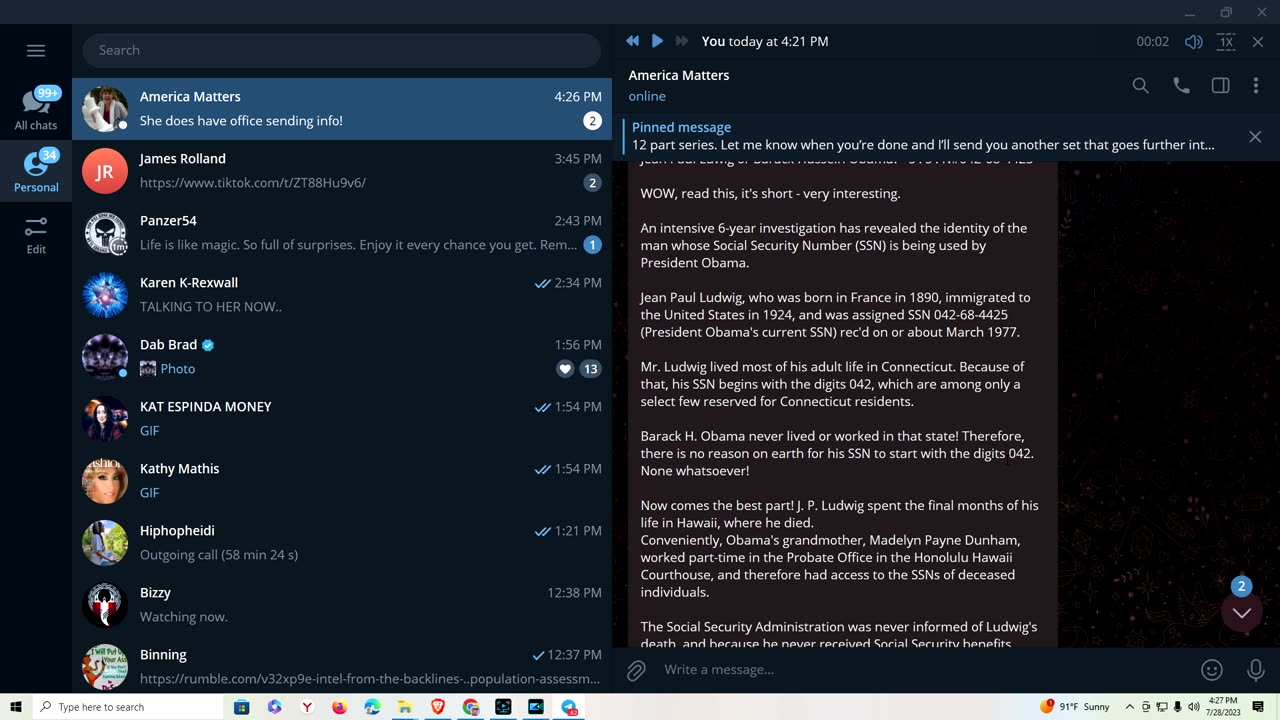Viewport: 1280px width, 720px height.
Task: Open the Karen K-Rexwall chat
Action: click(x=342, y=295)
